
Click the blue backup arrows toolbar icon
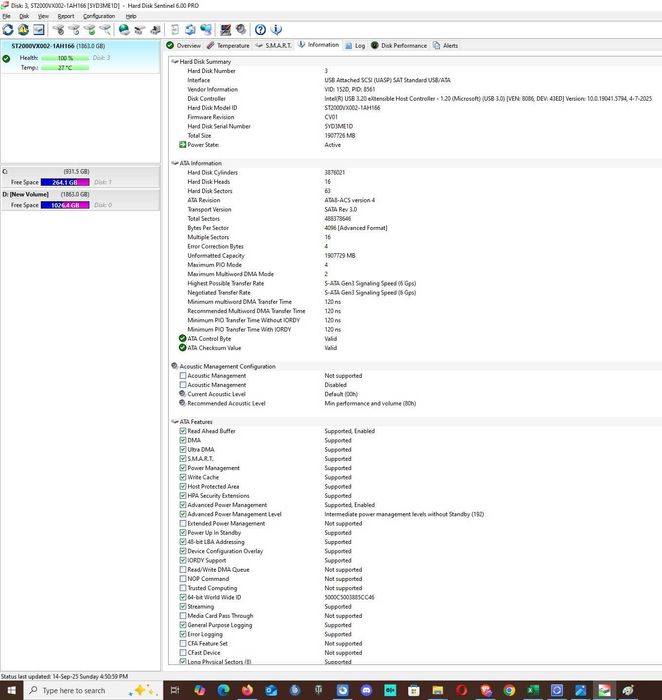190,30
